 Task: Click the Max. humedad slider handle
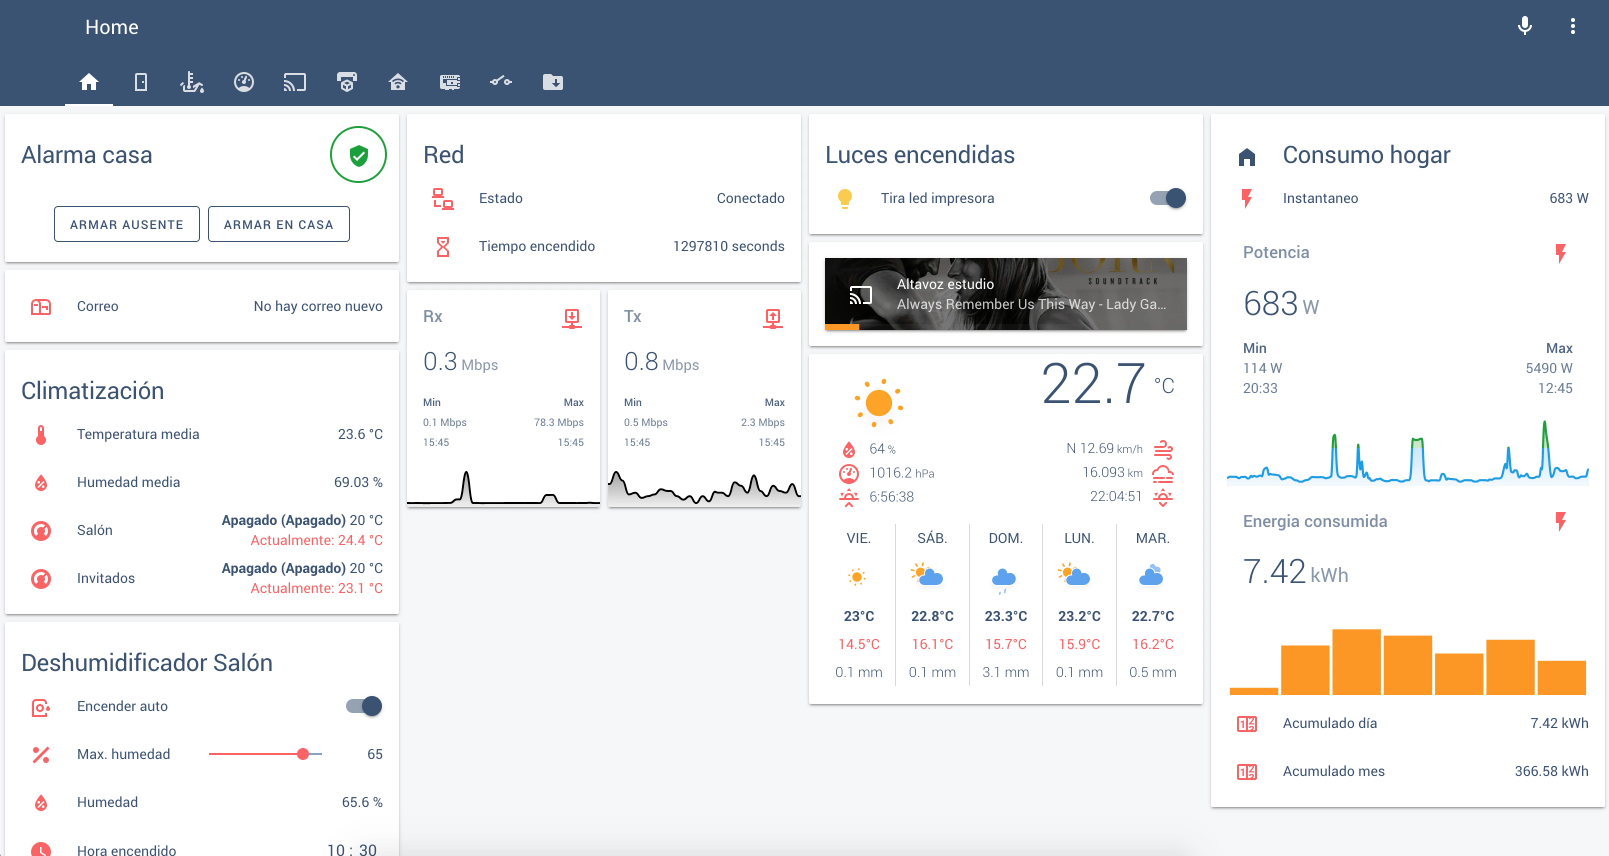[x=303, y=754]
